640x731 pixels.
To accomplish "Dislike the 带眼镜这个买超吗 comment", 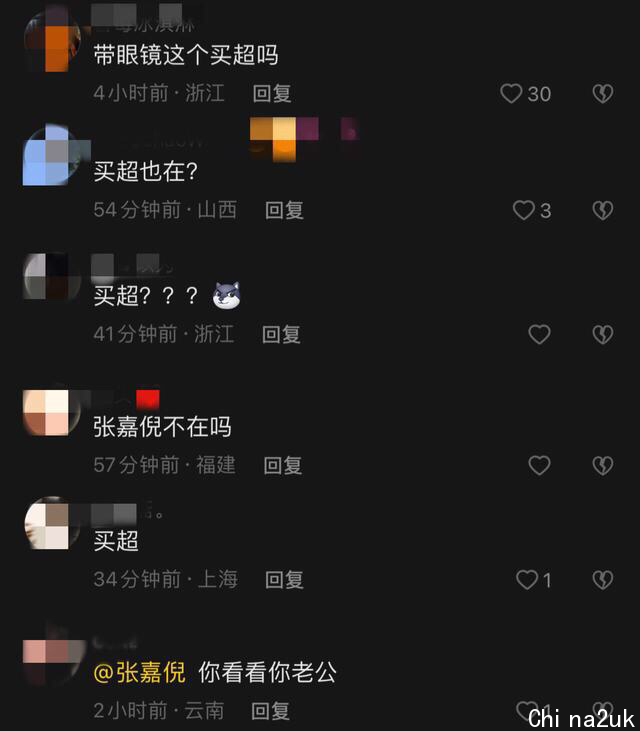I will (x=602, y=93).
